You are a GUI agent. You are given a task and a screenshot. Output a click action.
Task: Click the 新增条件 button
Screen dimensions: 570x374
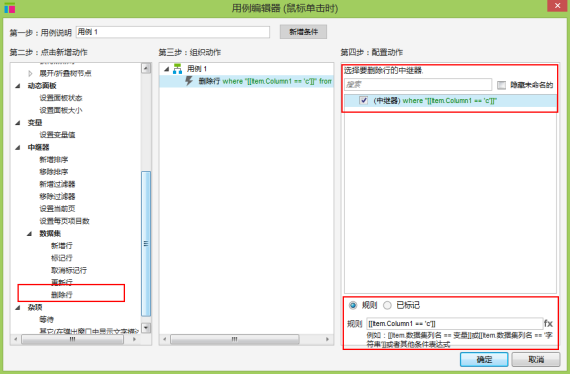pyautogui.click(x=303, y=32)
